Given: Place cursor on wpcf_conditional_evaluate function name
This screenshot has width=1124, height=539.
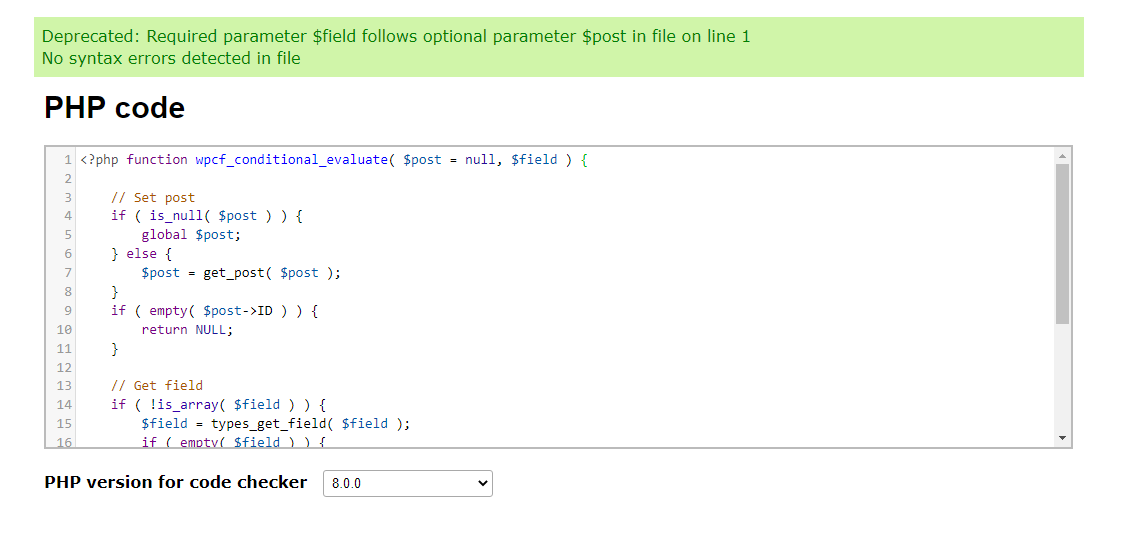Looking at the screenshot, I should click(x=292, y=160).
